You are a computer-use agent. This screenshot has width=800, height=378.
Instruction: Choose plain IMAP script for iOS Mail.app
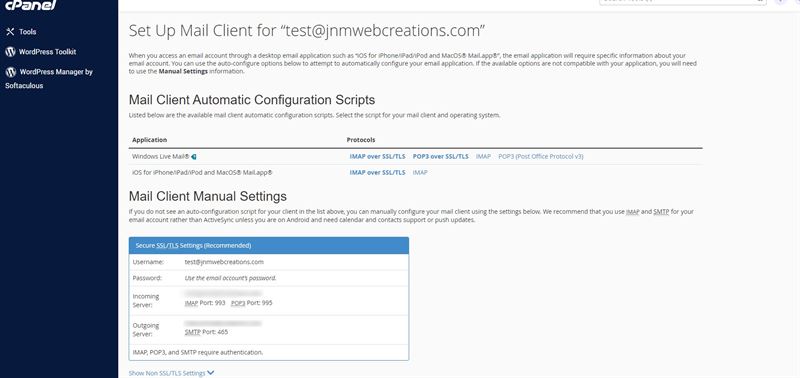pos(420,172)
